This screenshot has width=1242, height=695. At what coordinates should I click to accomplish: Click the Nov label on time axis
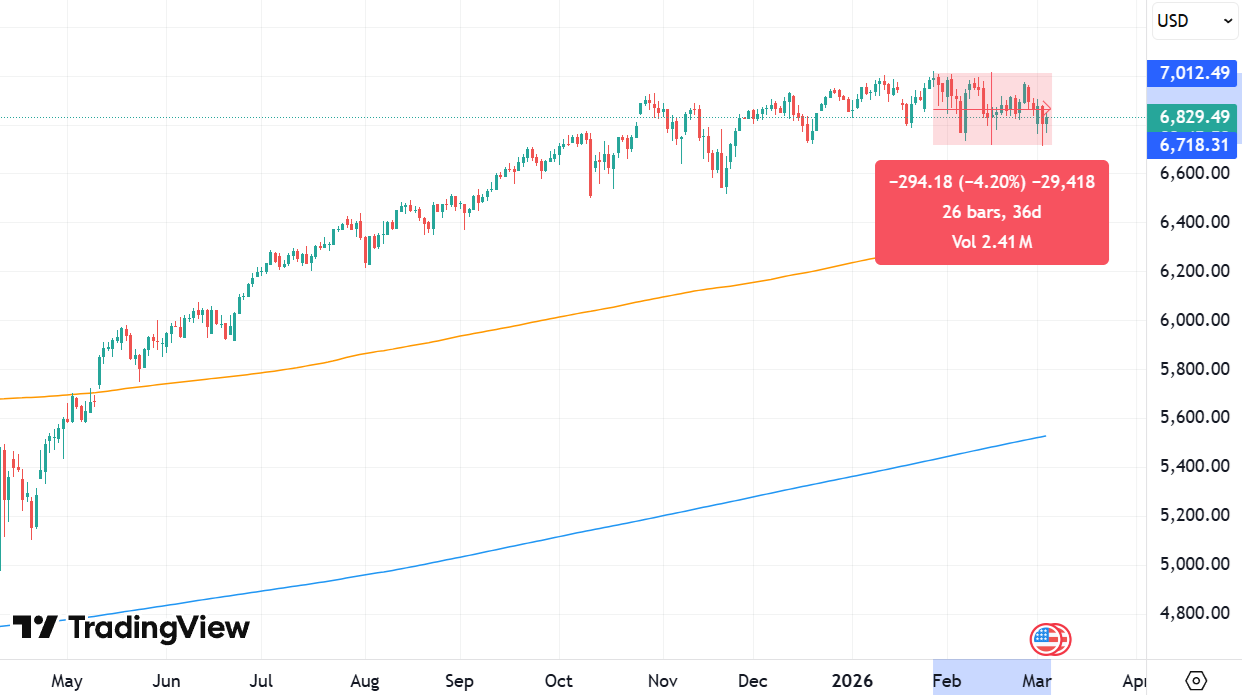point(662,681)
